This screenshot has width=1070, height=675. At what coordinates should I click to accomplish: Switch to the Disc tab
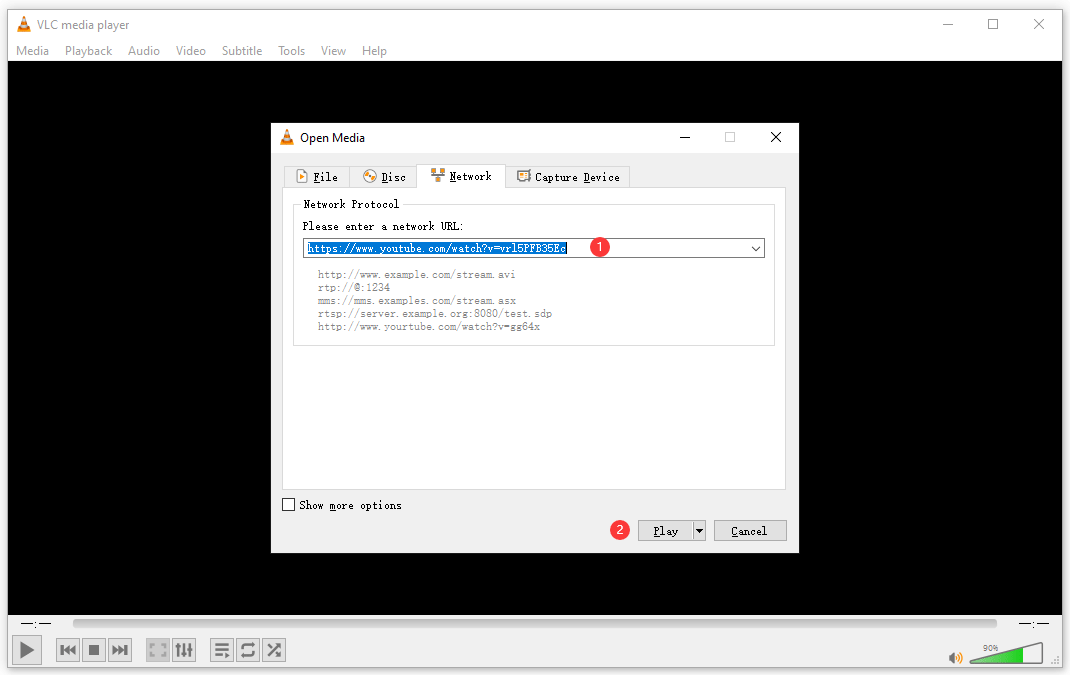tap(384, 177)
